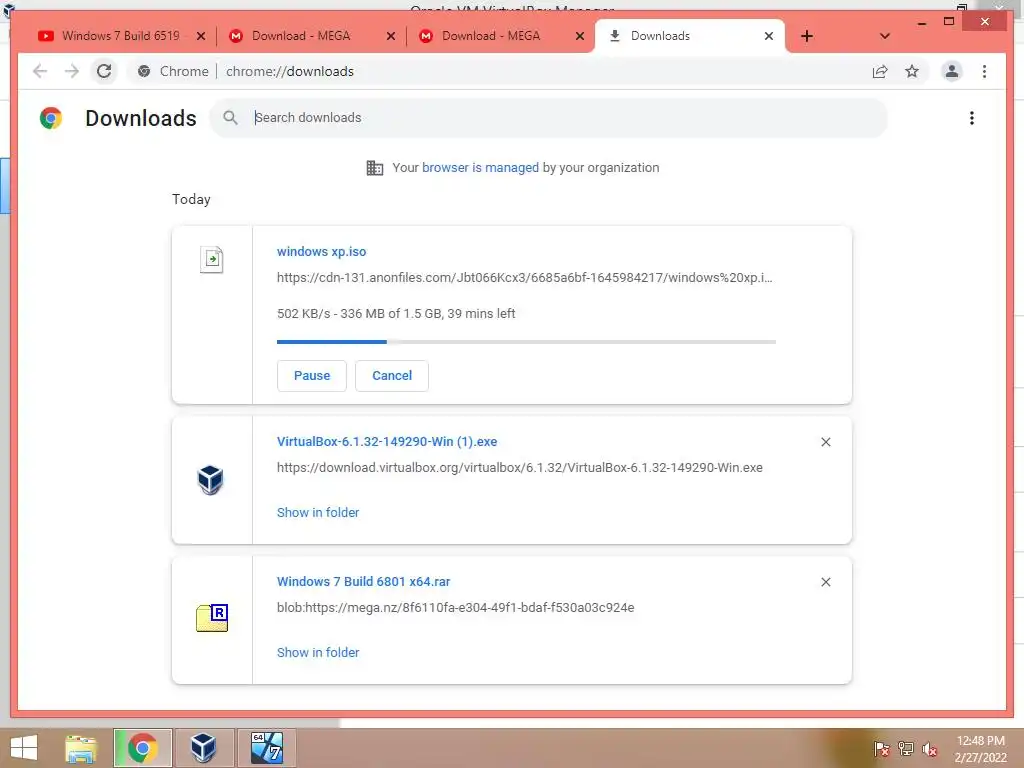Maximize the Chrome window
Screen dimensions: 1024x768
tap(949, 22)
